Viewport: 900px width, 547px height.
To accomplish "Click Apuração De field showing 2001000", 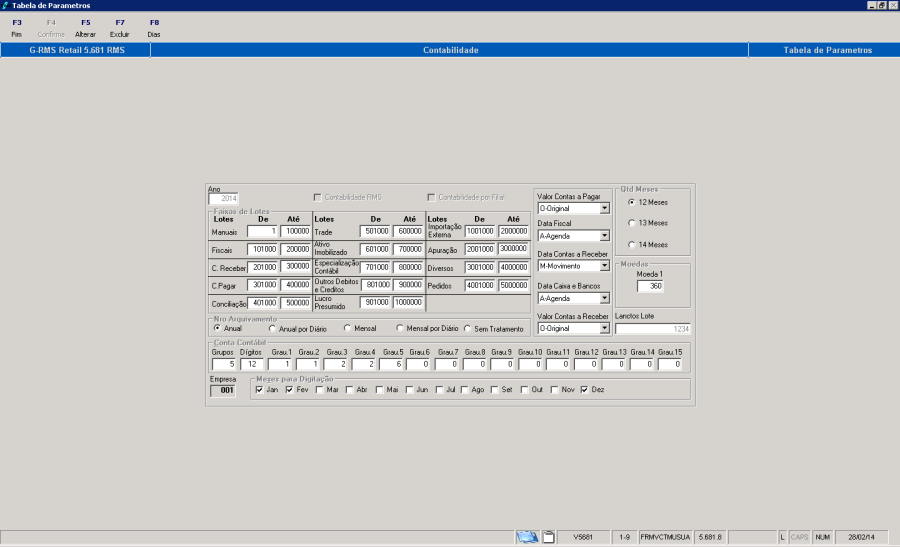I will (480, 249).
